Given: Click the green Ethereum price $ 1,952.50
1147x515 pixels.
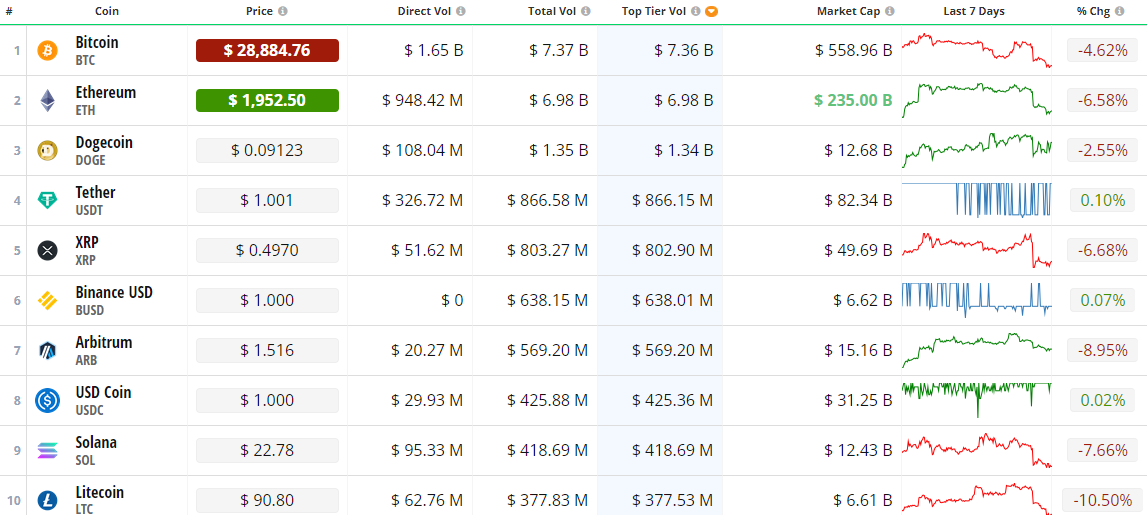Looking at the screenshot, I should [x=267, y=100].
